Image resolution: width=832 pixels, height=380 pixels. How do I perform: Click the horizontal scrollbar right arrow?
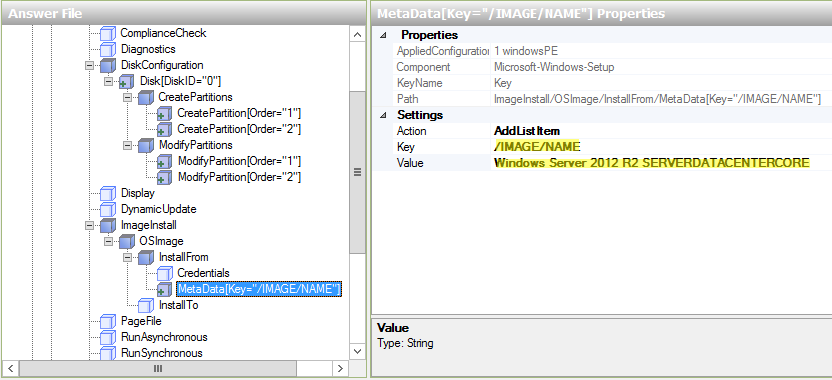tap(340, 368)
